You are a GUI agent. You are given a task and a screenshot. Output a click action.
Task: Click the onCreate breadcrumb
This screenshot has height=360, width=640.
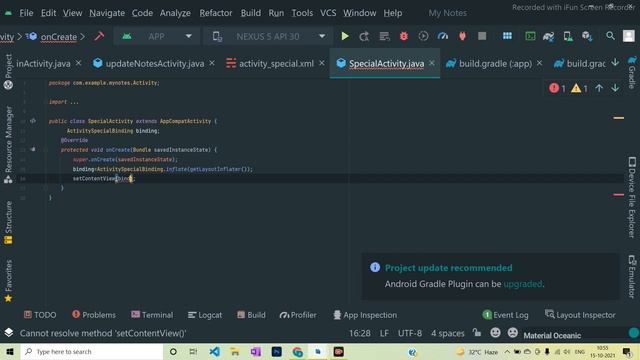pos(58,37)
